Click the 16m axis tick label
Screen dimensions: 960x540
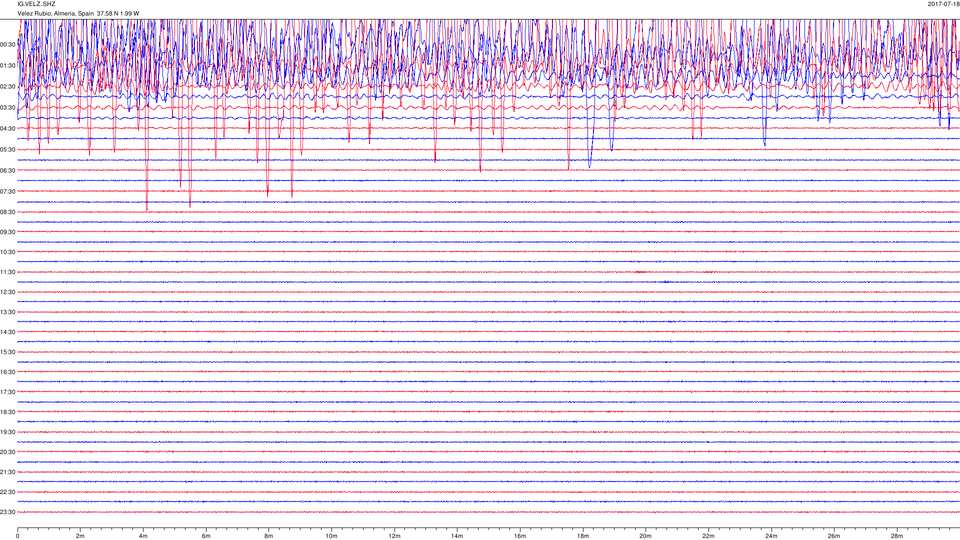520,536
